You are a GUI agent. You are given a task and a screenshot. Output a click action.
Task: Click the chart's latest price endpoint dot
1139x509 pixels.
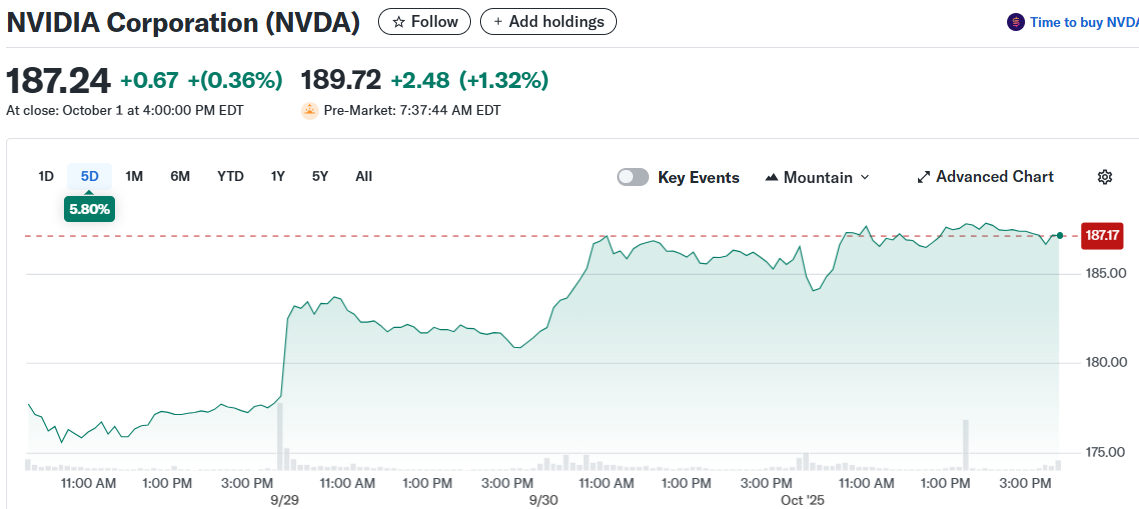[x=1060, y=235]
